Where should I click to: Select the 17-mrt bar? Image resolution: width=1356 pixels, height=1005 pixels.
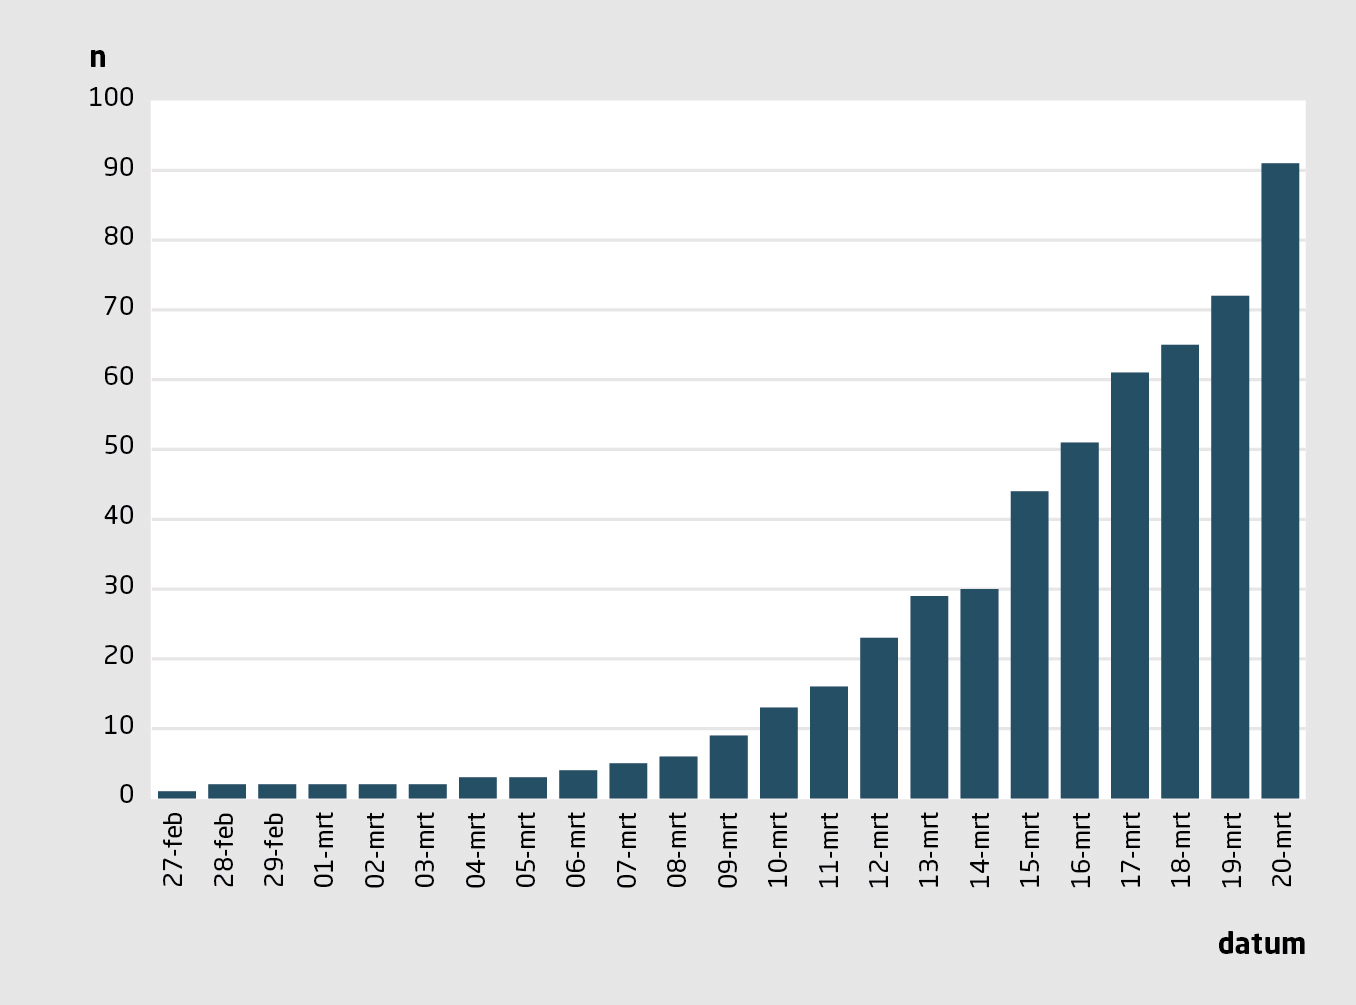pos(1130,585)
